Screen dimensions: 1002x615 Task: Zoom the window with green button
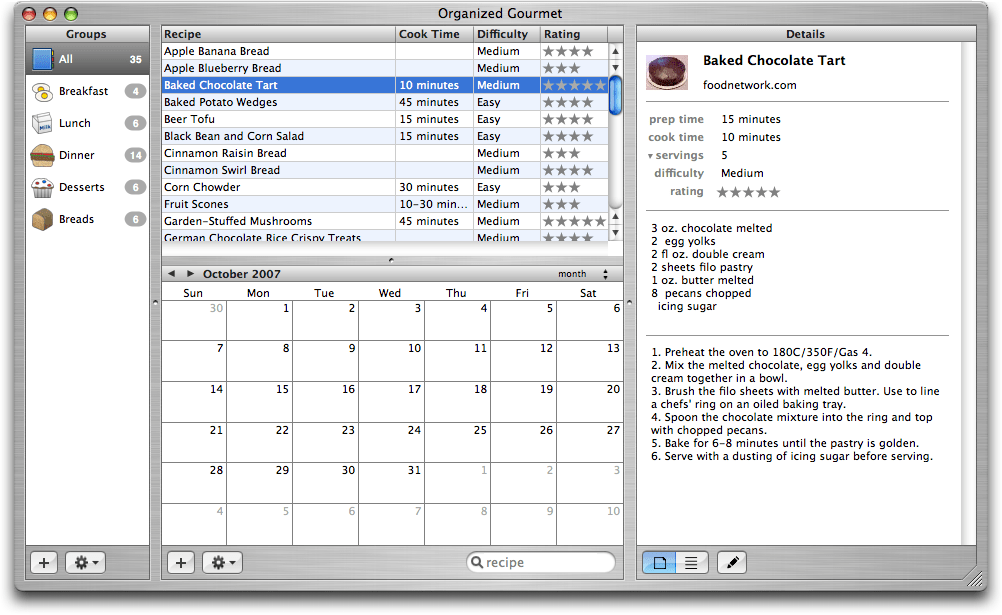(x=71, y=13)
